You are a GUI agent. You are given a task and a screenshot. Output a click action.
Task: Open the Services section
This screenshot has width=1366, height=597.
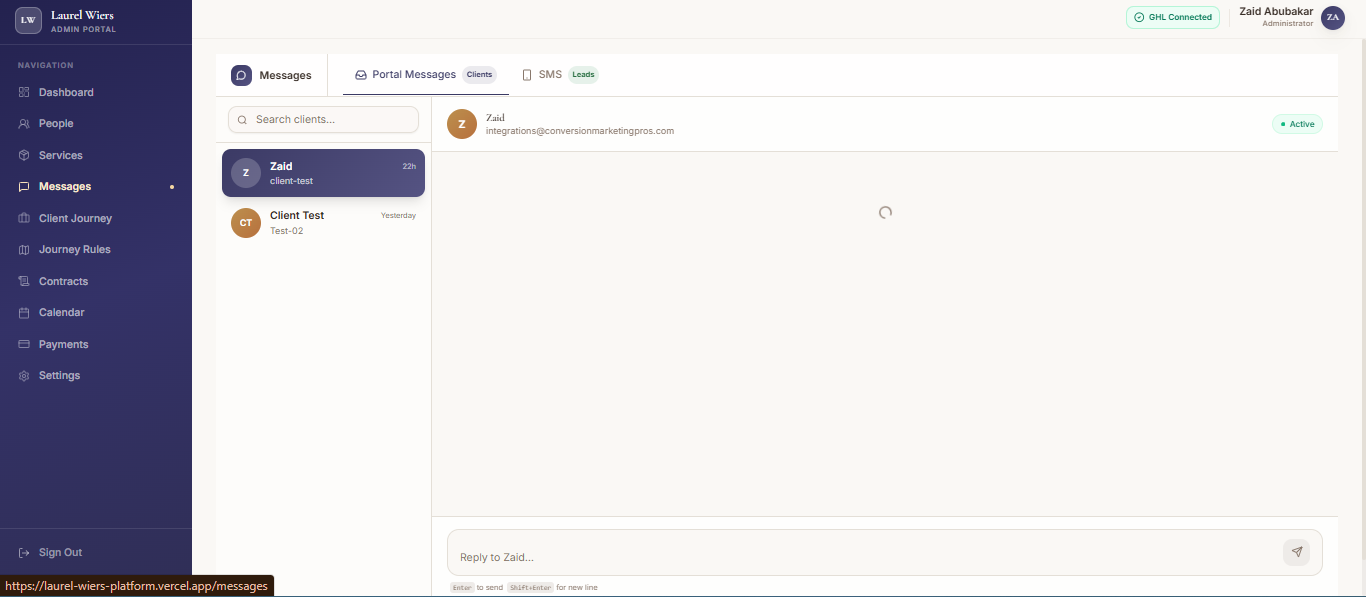click(22, 155)
